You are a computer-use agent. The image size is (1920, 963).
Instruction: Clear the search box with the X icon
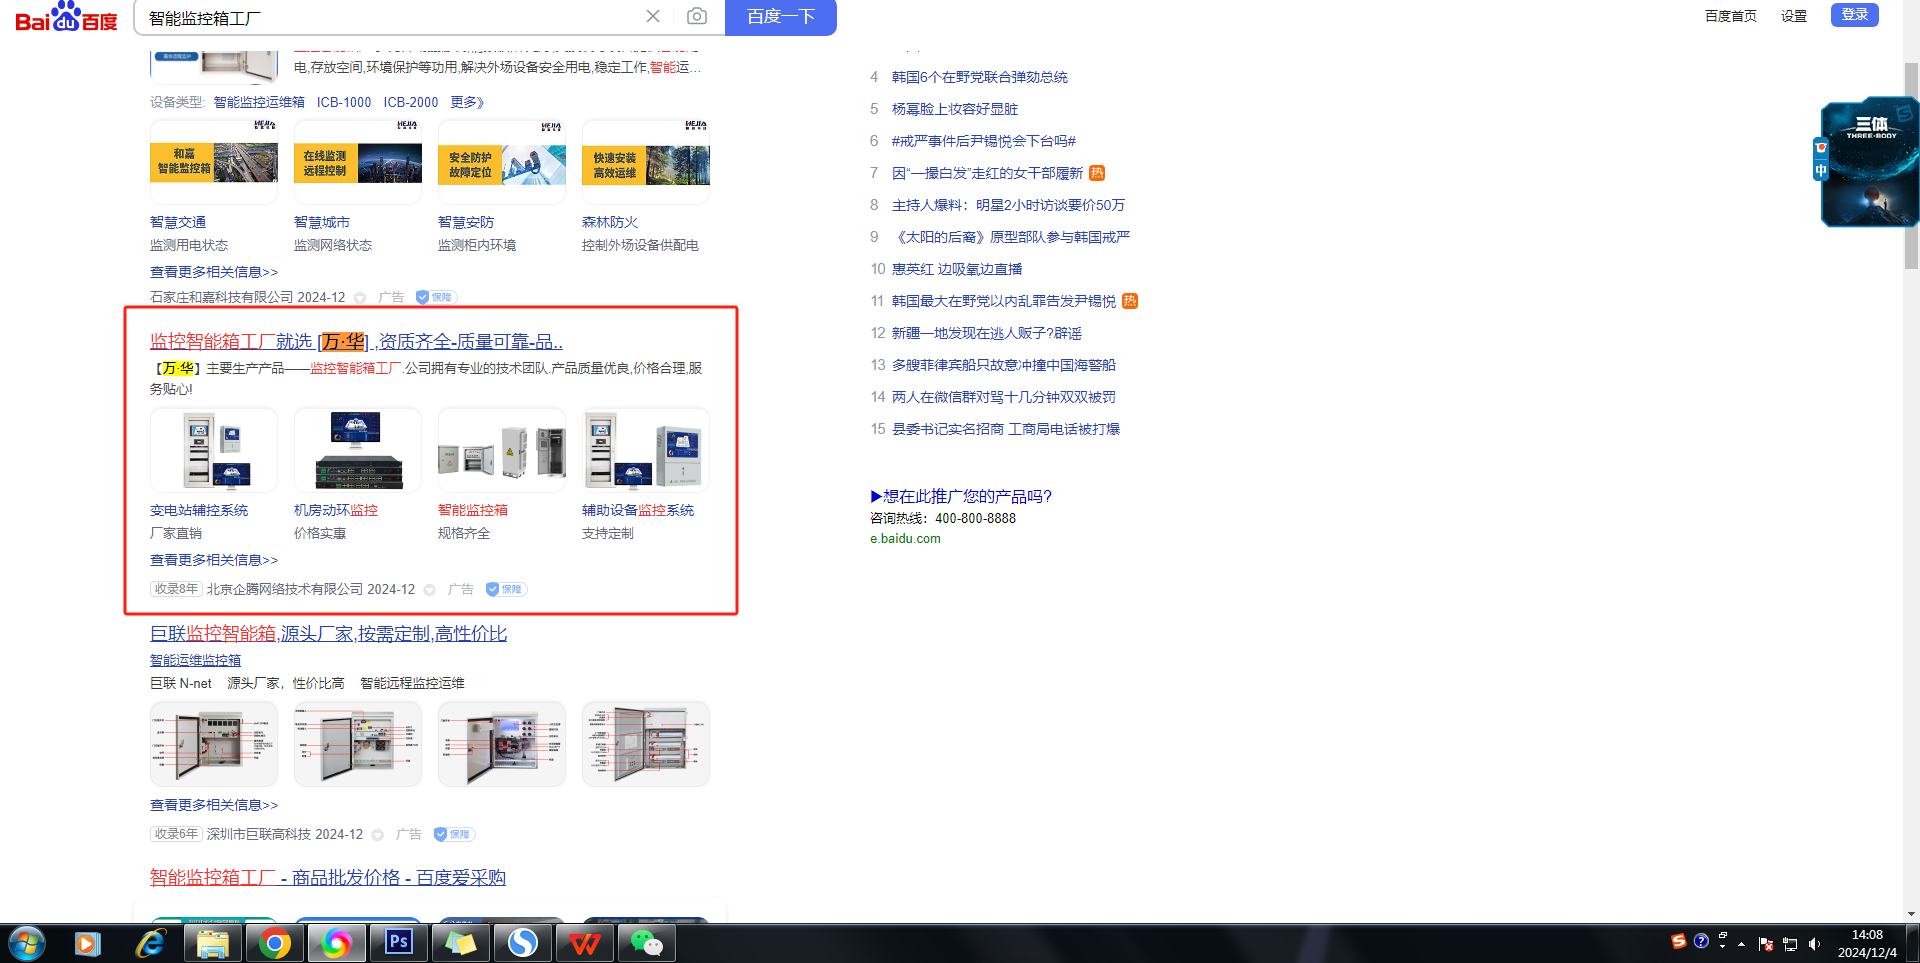(x=653, y=16)
